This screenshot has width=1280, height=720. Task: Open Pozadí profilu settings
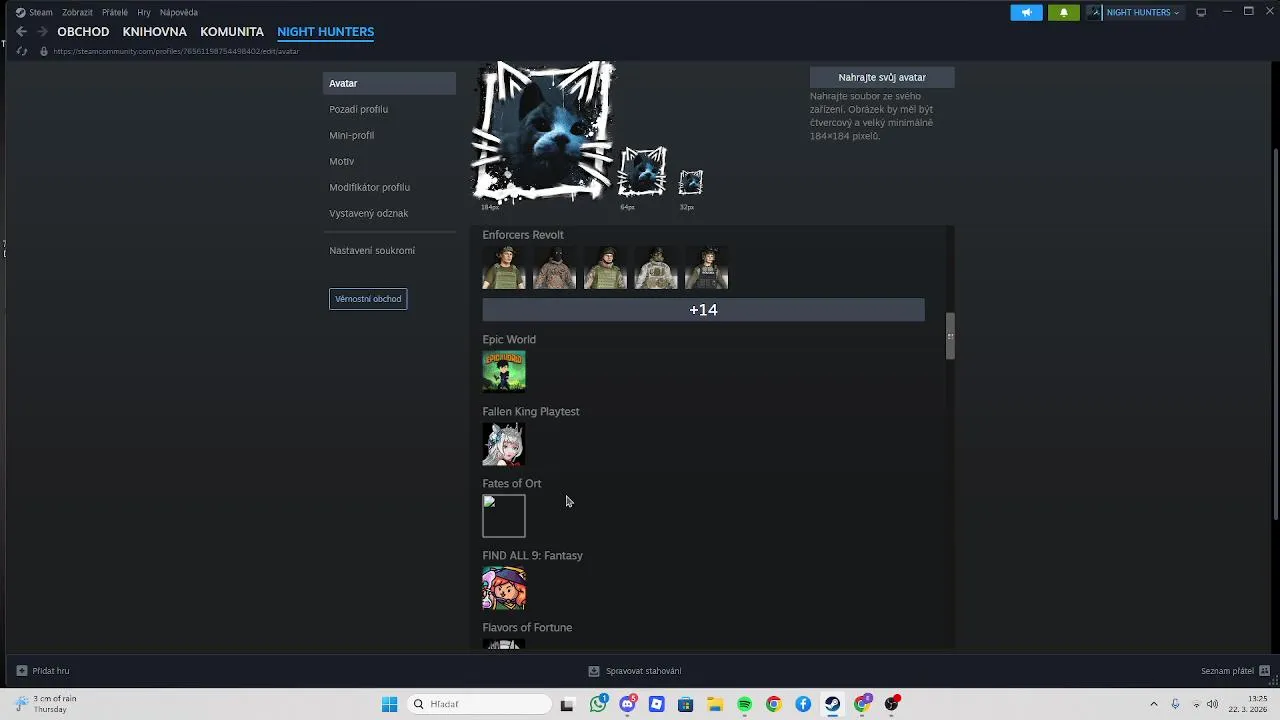[359, 109]
